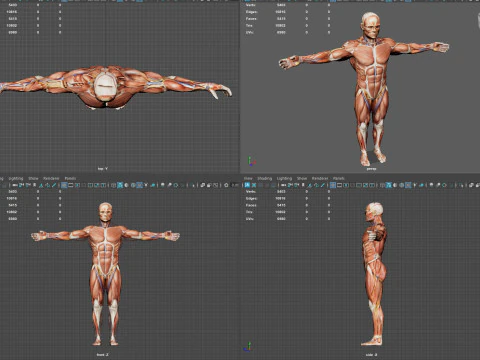
Task: Toggle X-ray mode in side view
Action: click(471, 185)
